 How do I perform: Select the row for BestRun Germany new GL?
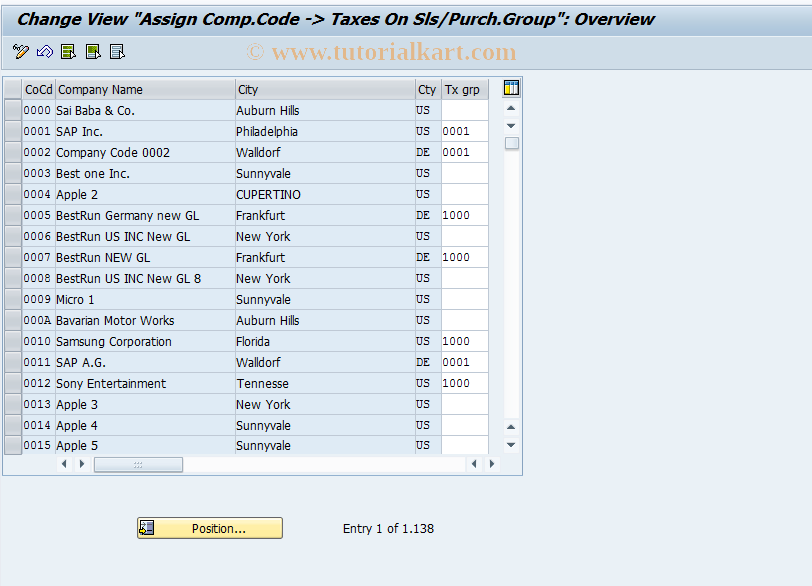click(13, 215)
